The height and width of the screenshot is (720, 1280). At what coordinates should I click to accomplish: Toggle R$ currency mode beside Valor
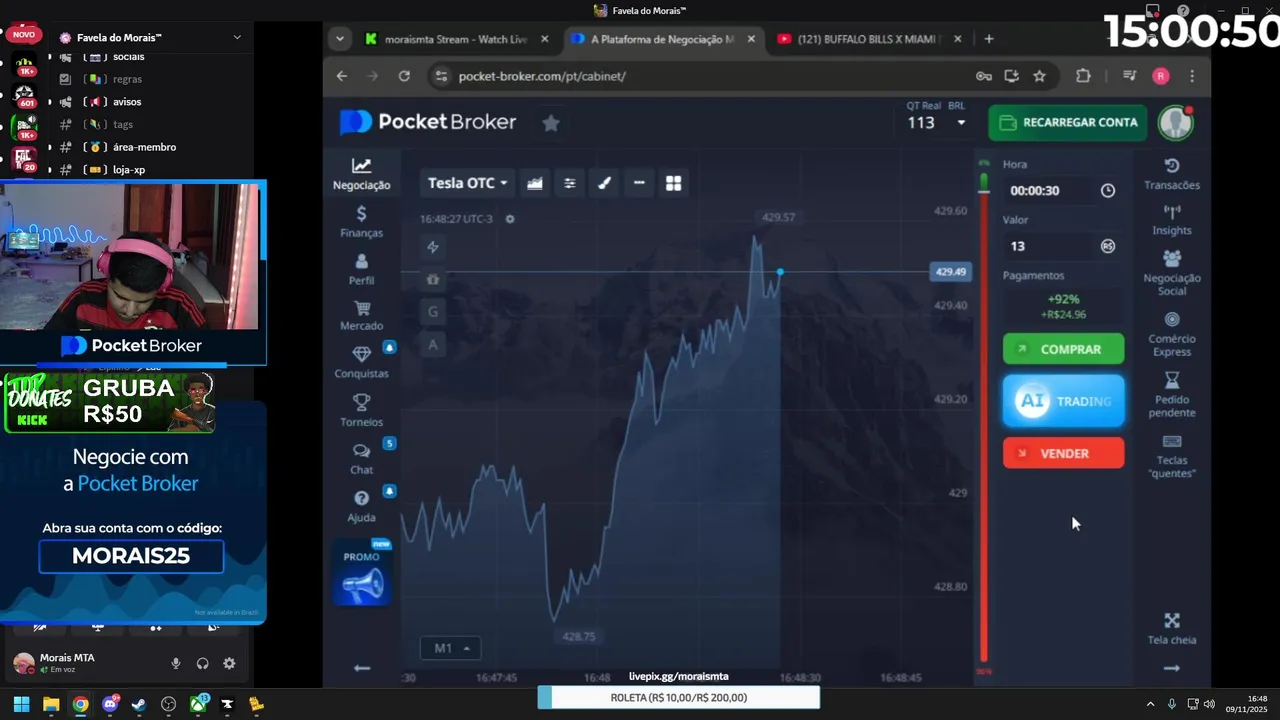tap(1108, 246)
